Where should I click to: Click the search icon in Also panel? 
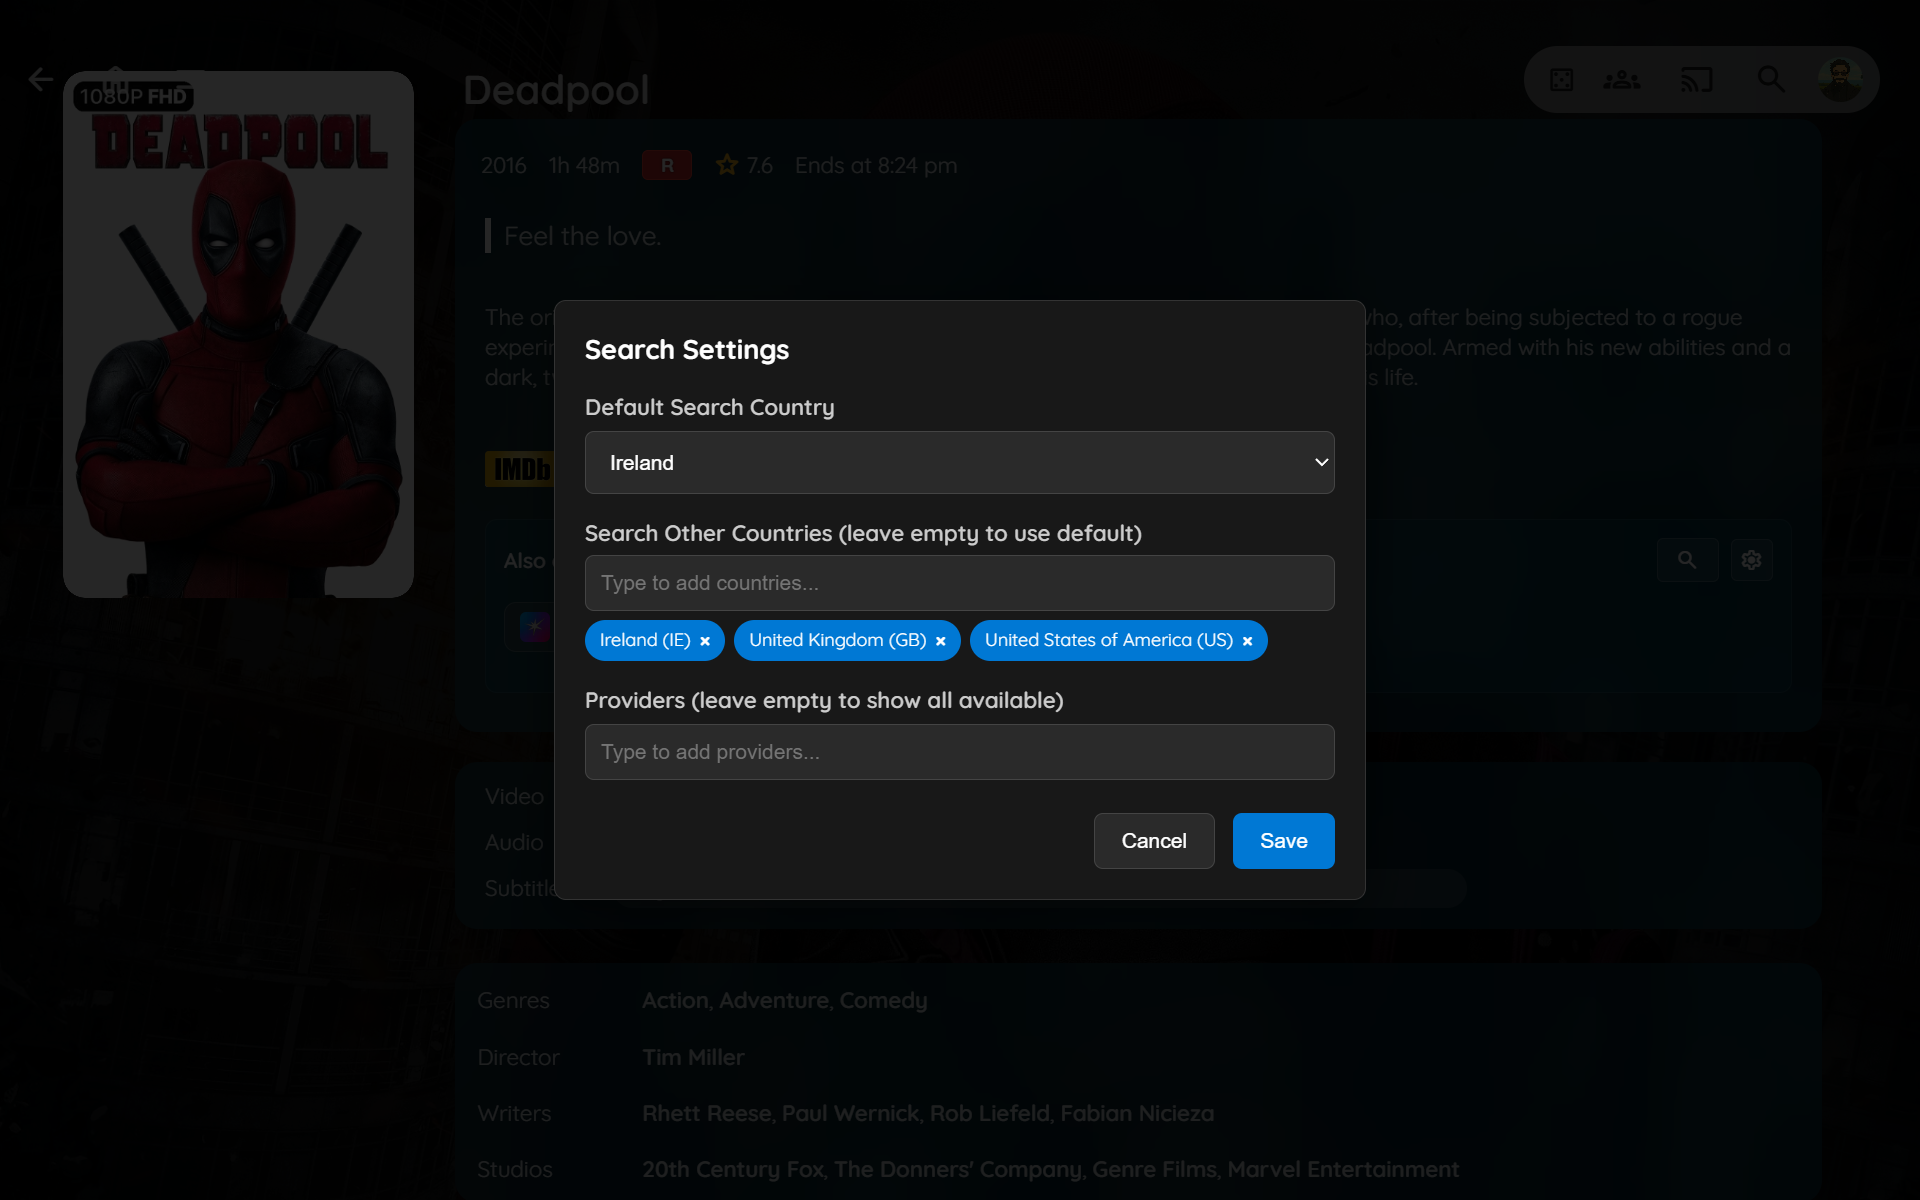[x=1687, y=560]
